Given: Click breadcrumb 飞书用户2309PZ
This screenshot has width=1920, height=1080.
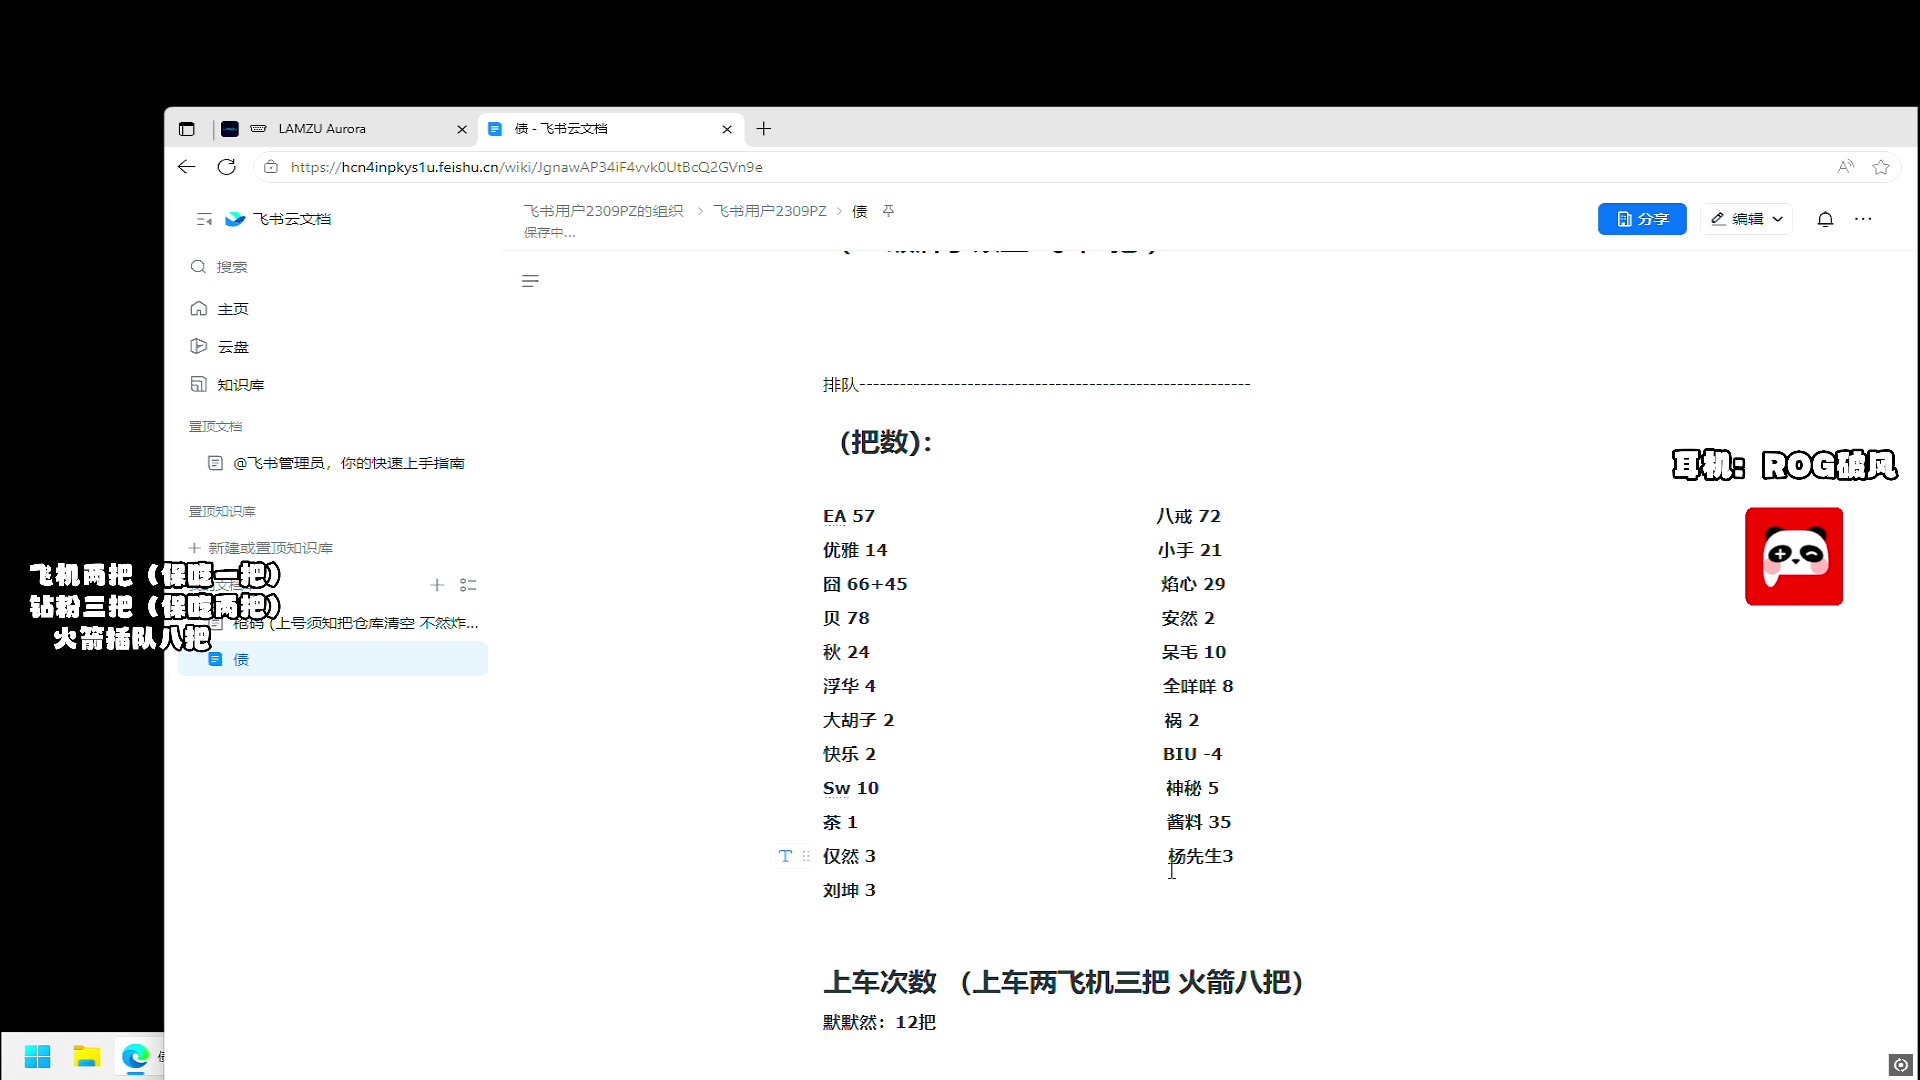Looking at the screenshot, I should [x=770, y=211].
